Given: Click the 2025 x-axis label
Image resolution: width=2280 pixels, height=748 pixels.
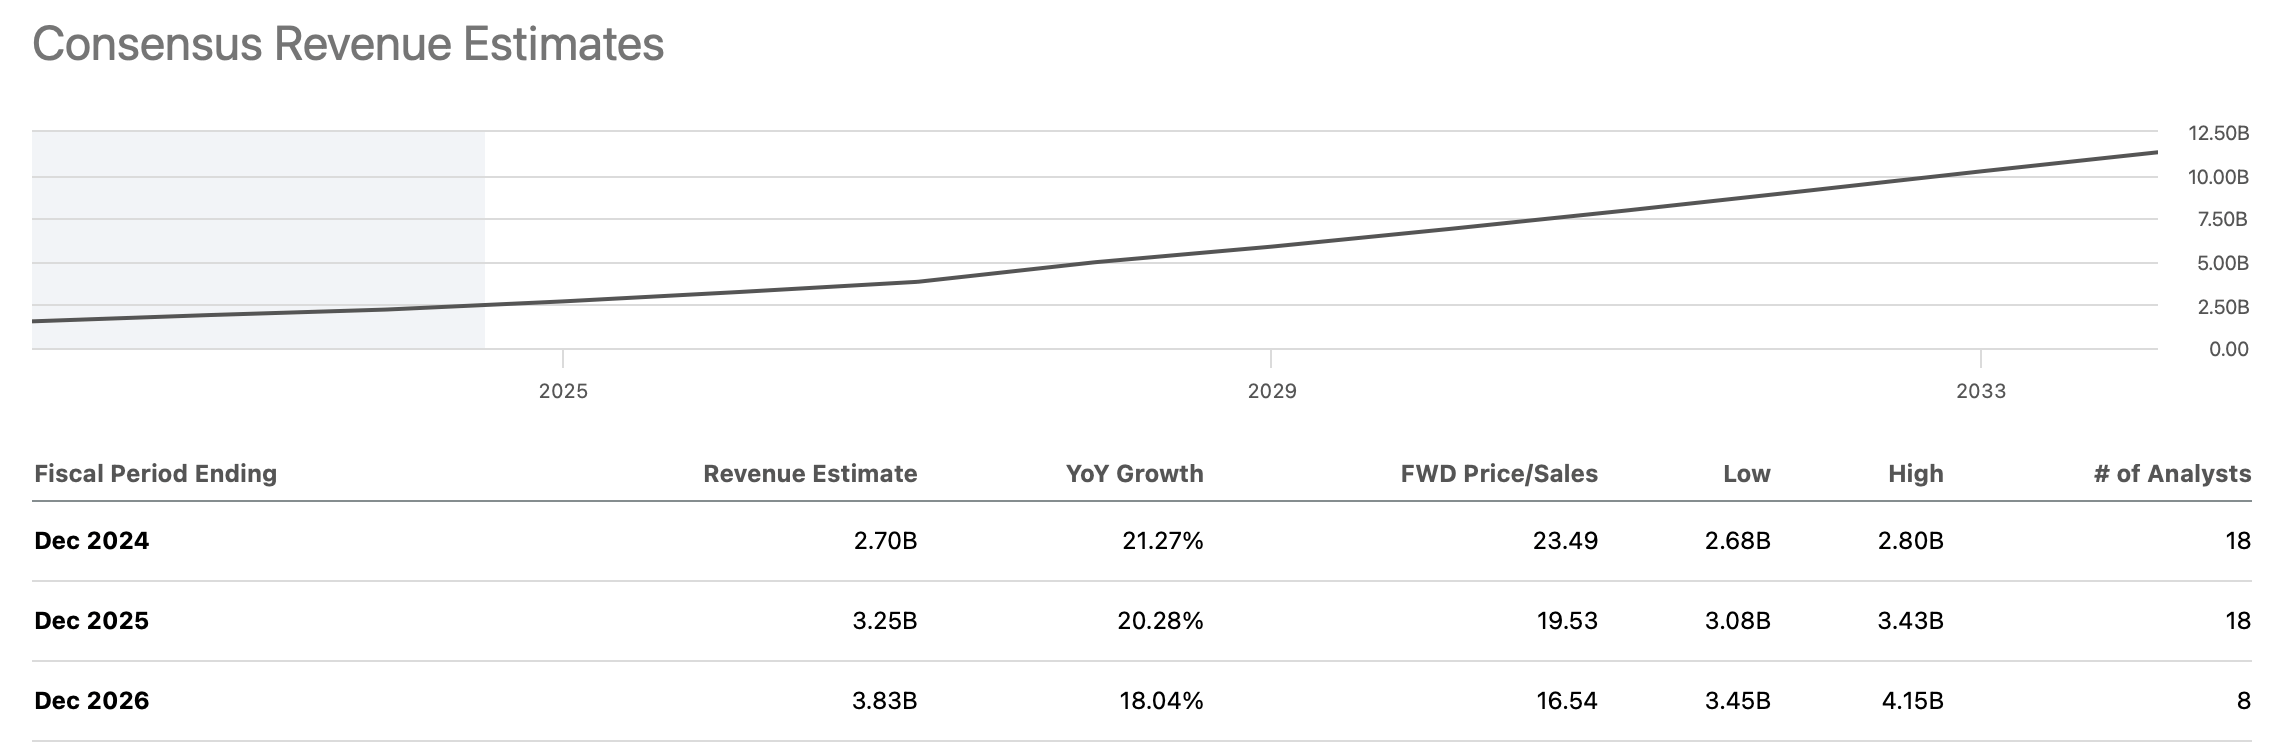Looking at the screenshot, I should pyautogui.click(x=563, y=391).
